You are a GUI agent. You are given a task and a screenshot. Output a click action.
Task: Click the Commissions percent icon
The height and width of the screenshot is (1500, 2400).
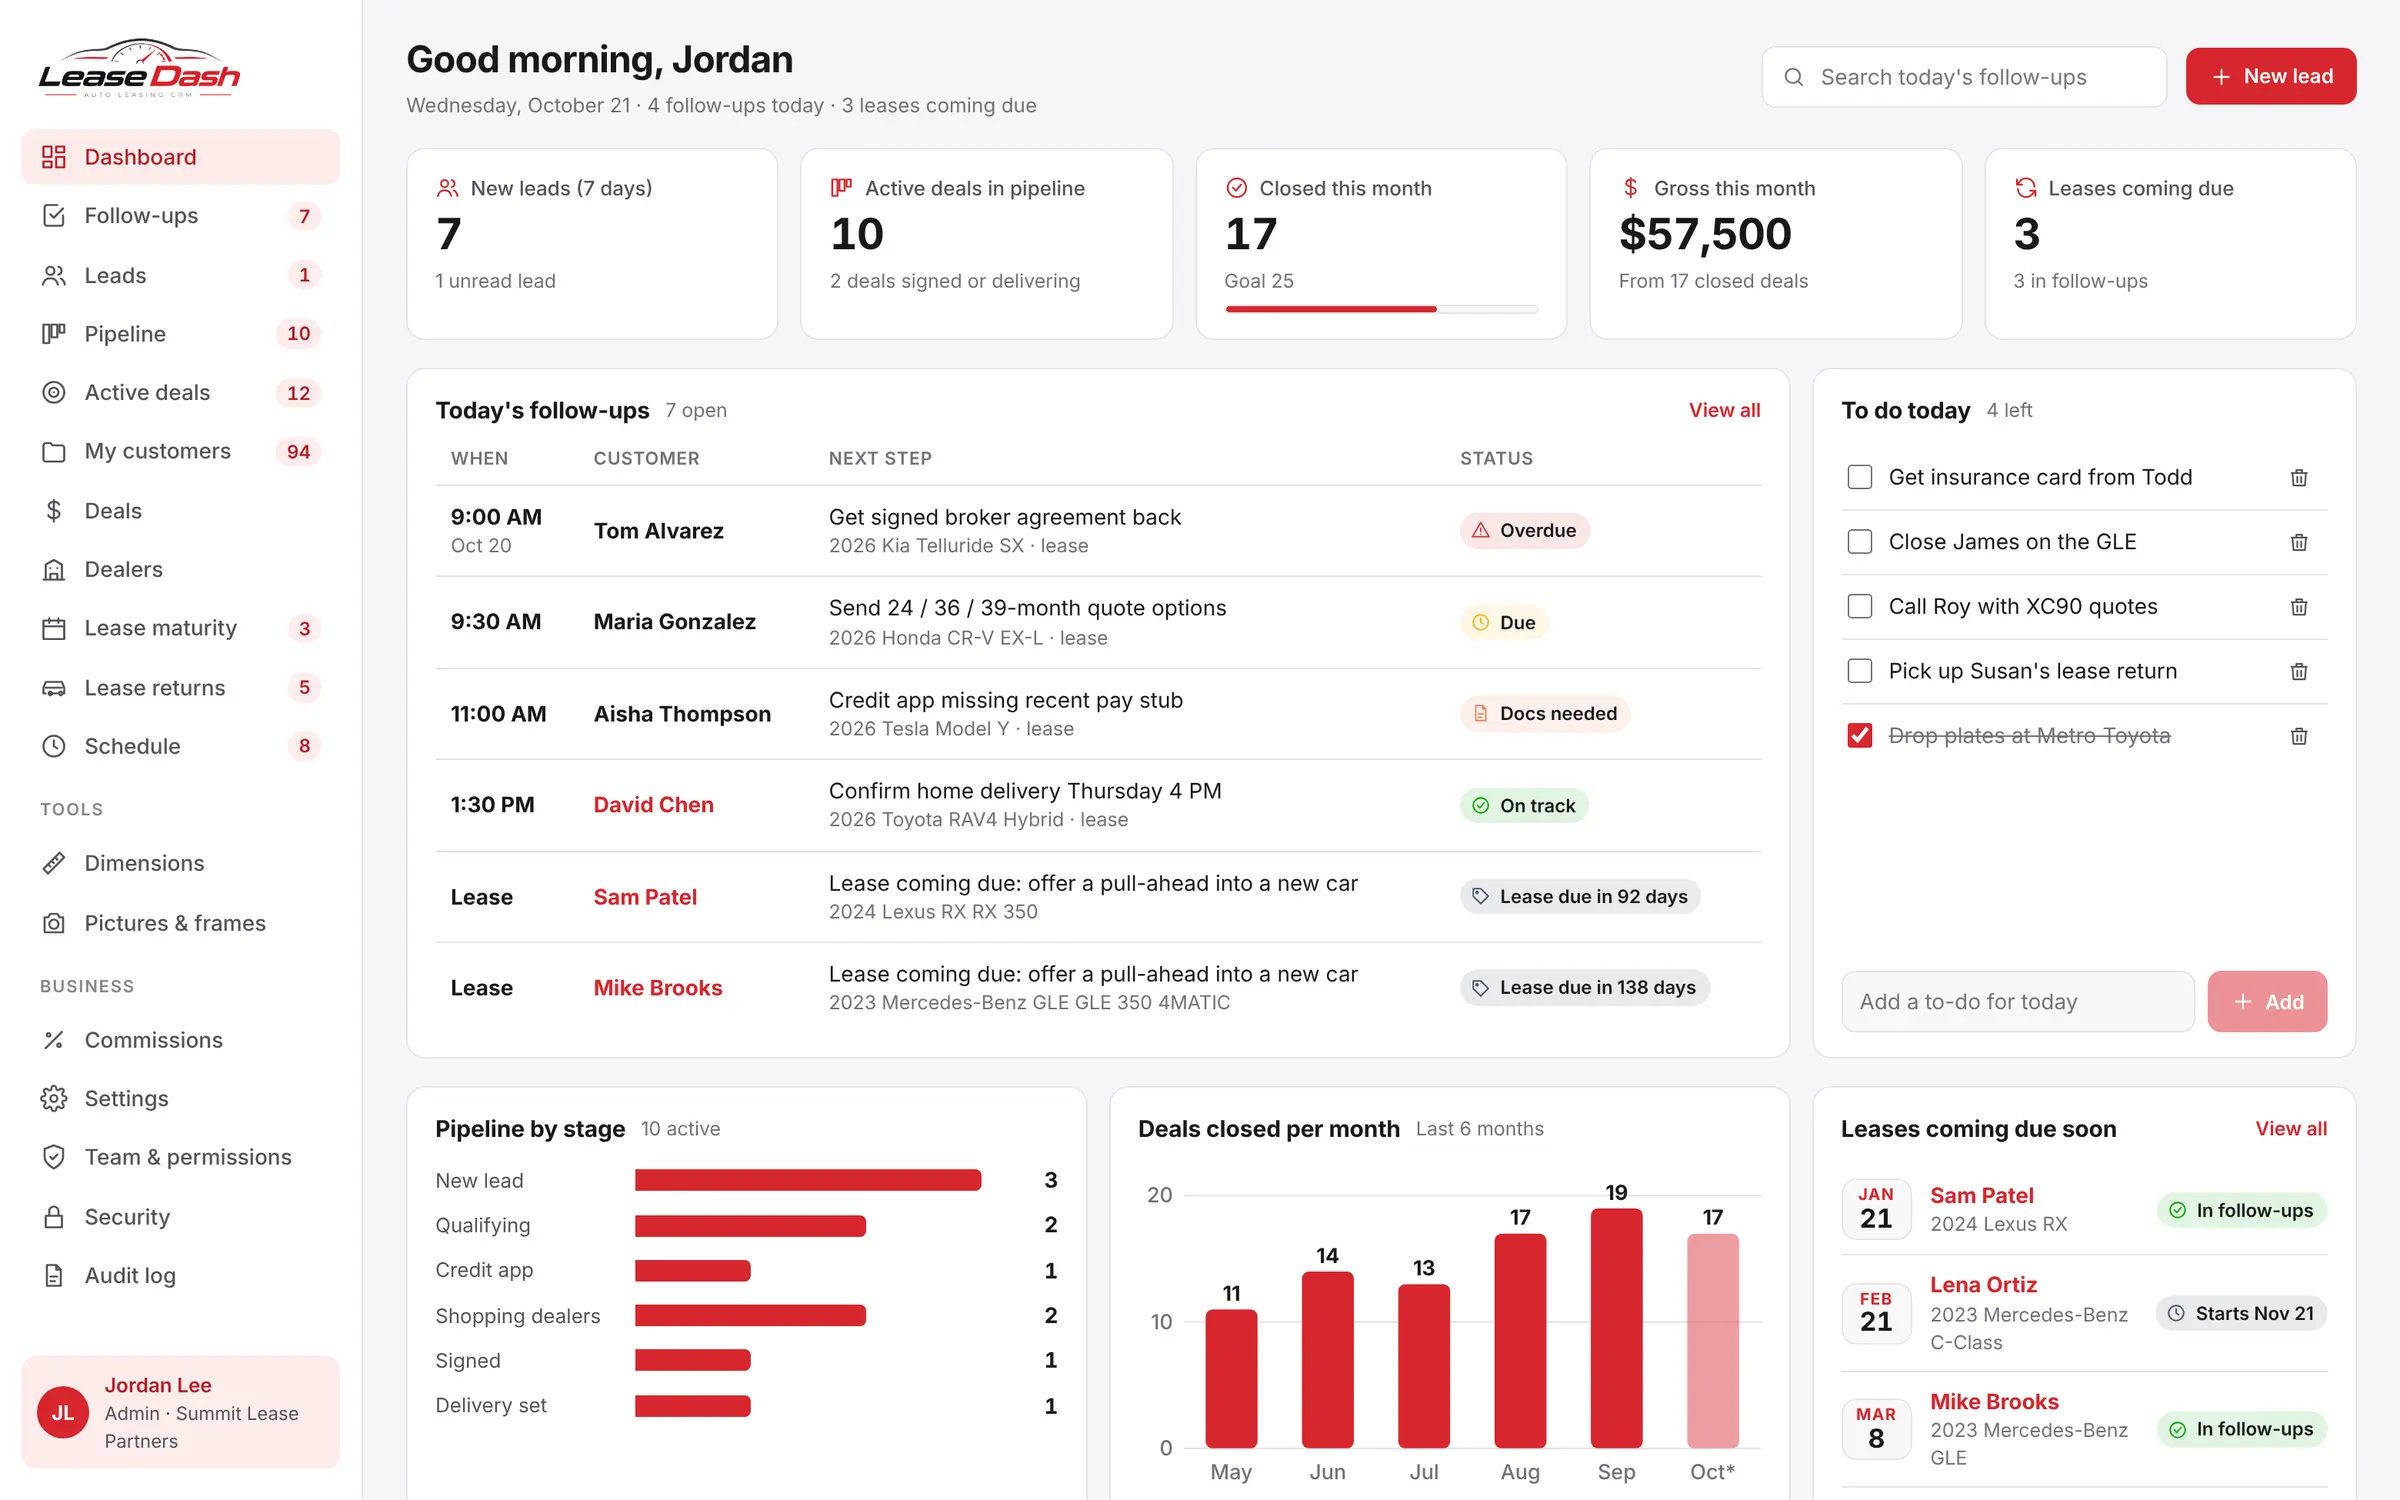(54, 1040)
